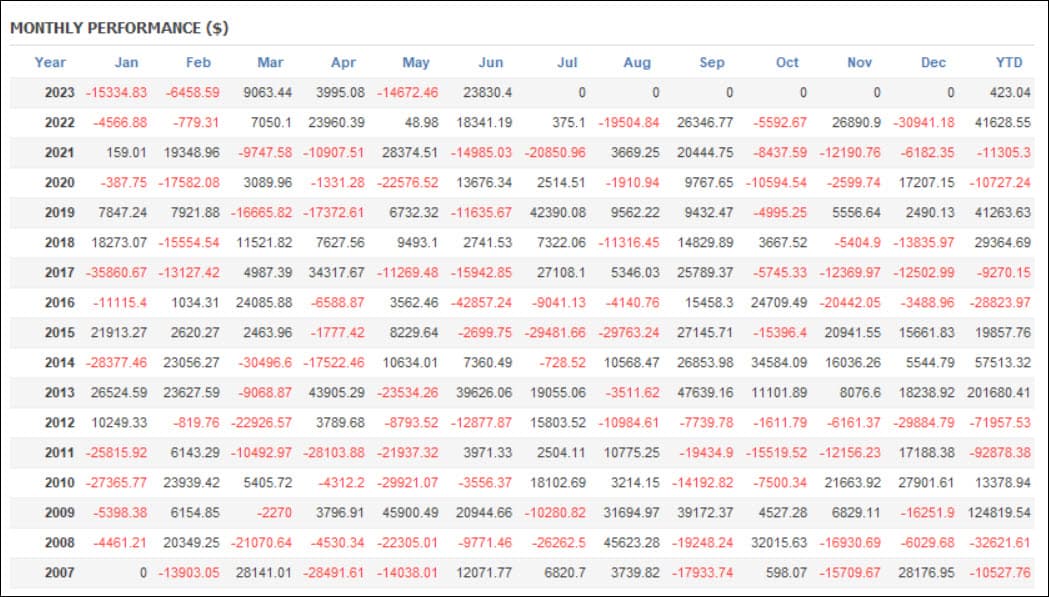Click the 2013 Sep value 47639.16

pos(704,392)
